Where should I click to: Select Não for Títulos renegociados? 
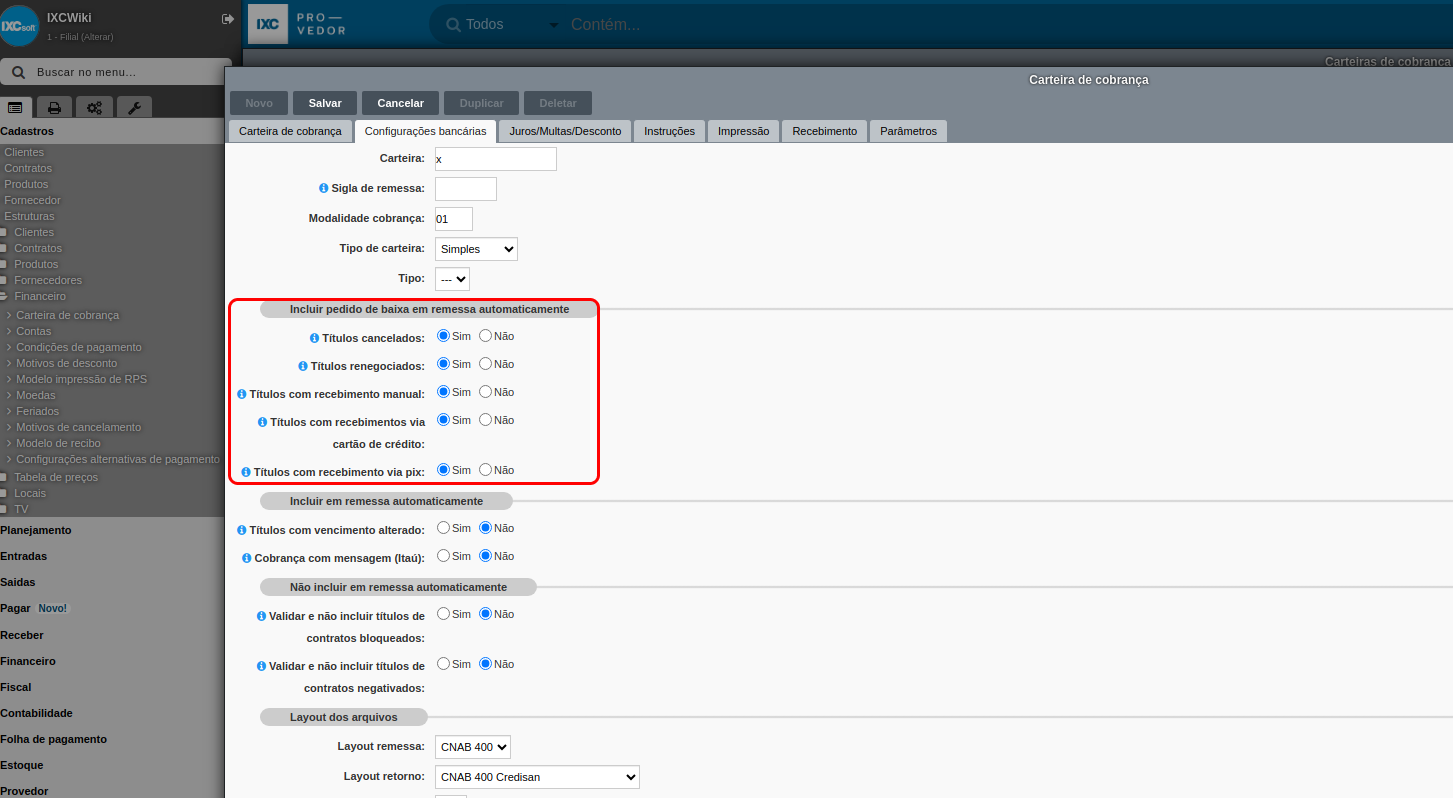[x=485, y=364]
